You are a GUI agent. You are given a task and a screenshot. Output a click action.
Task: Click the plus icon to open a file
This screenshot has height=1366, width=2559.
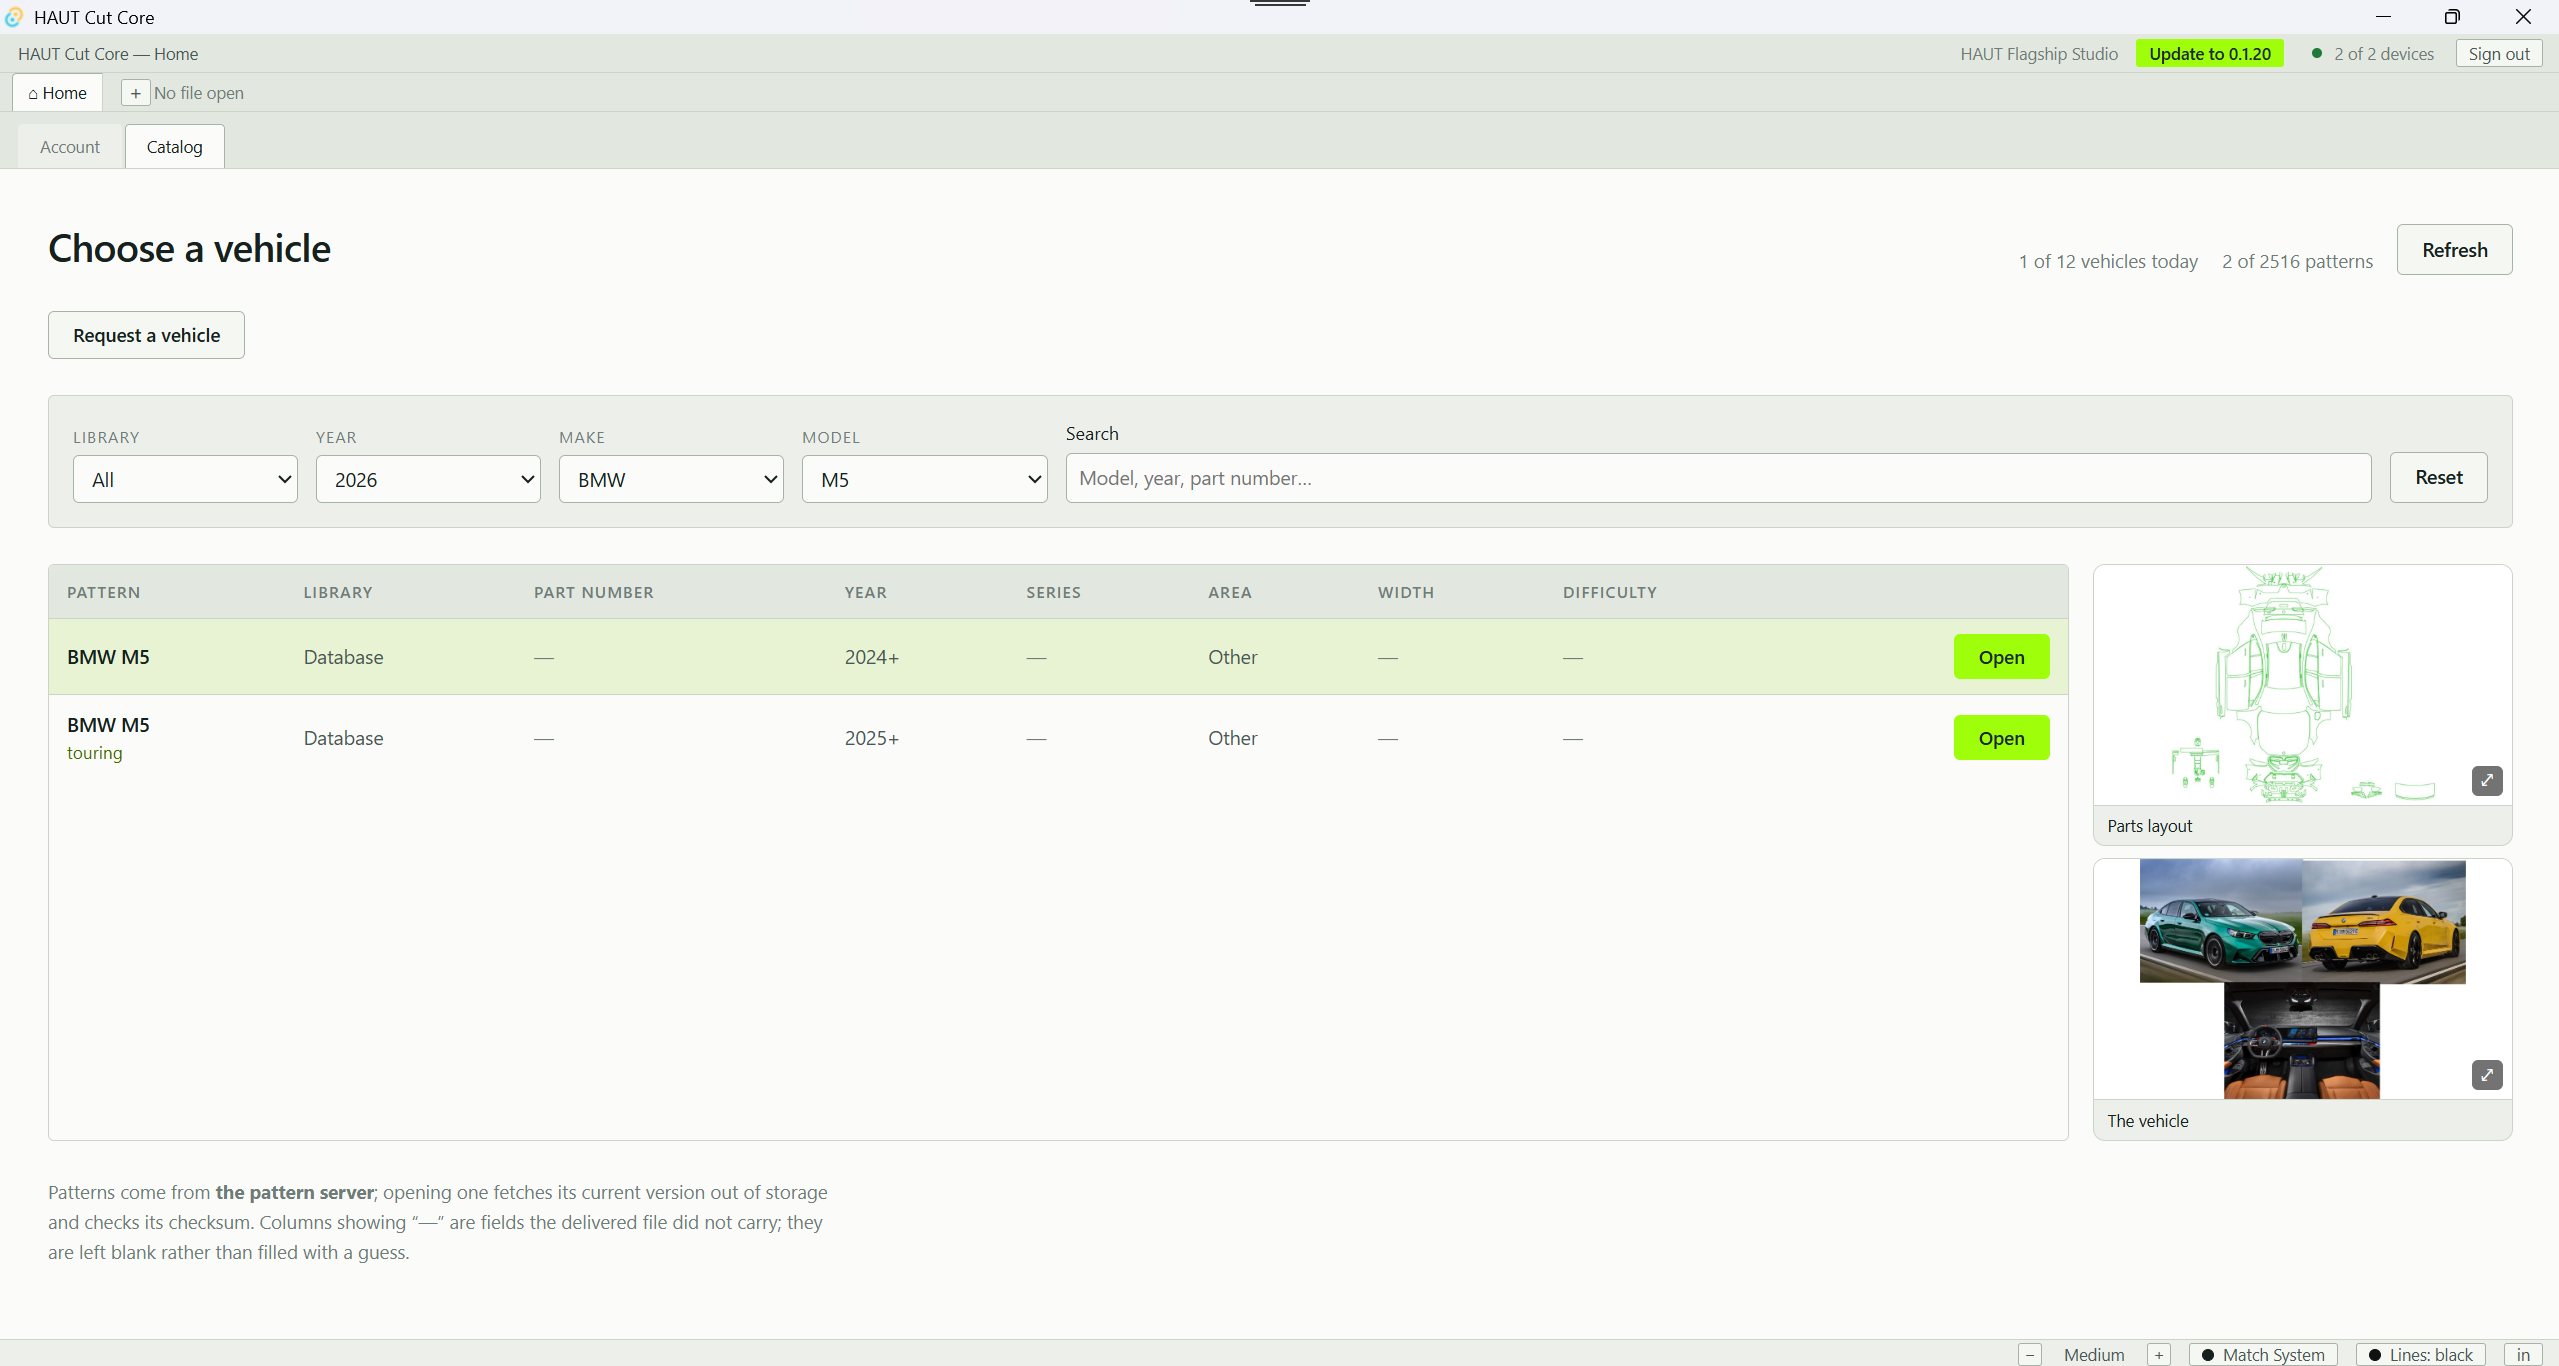point(136,93)
